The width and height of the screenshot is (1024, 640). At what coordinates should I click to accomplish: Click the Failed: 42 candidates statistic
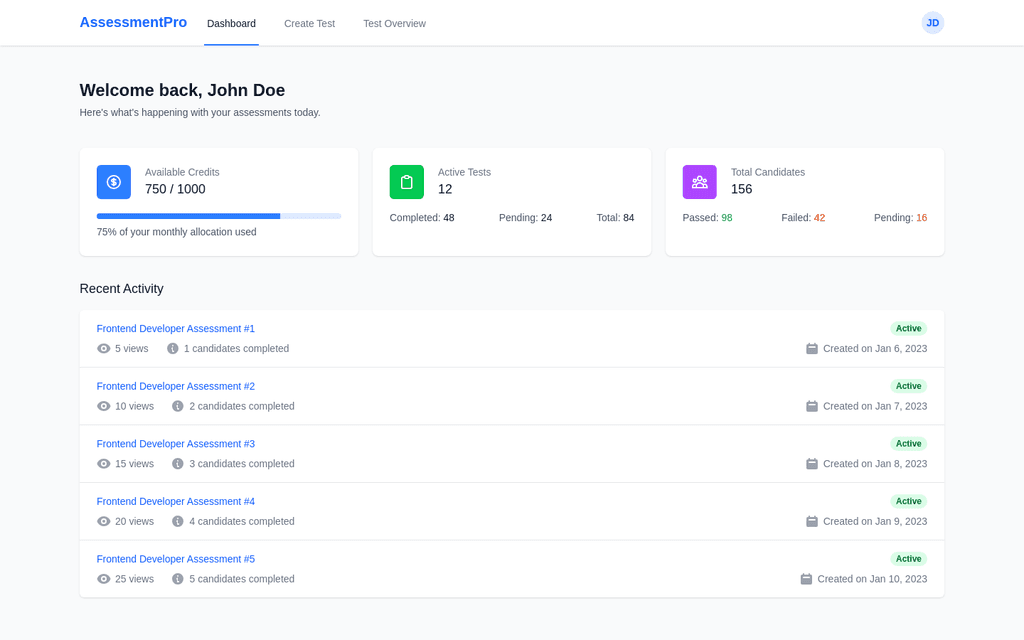click(x=803, y=218)
